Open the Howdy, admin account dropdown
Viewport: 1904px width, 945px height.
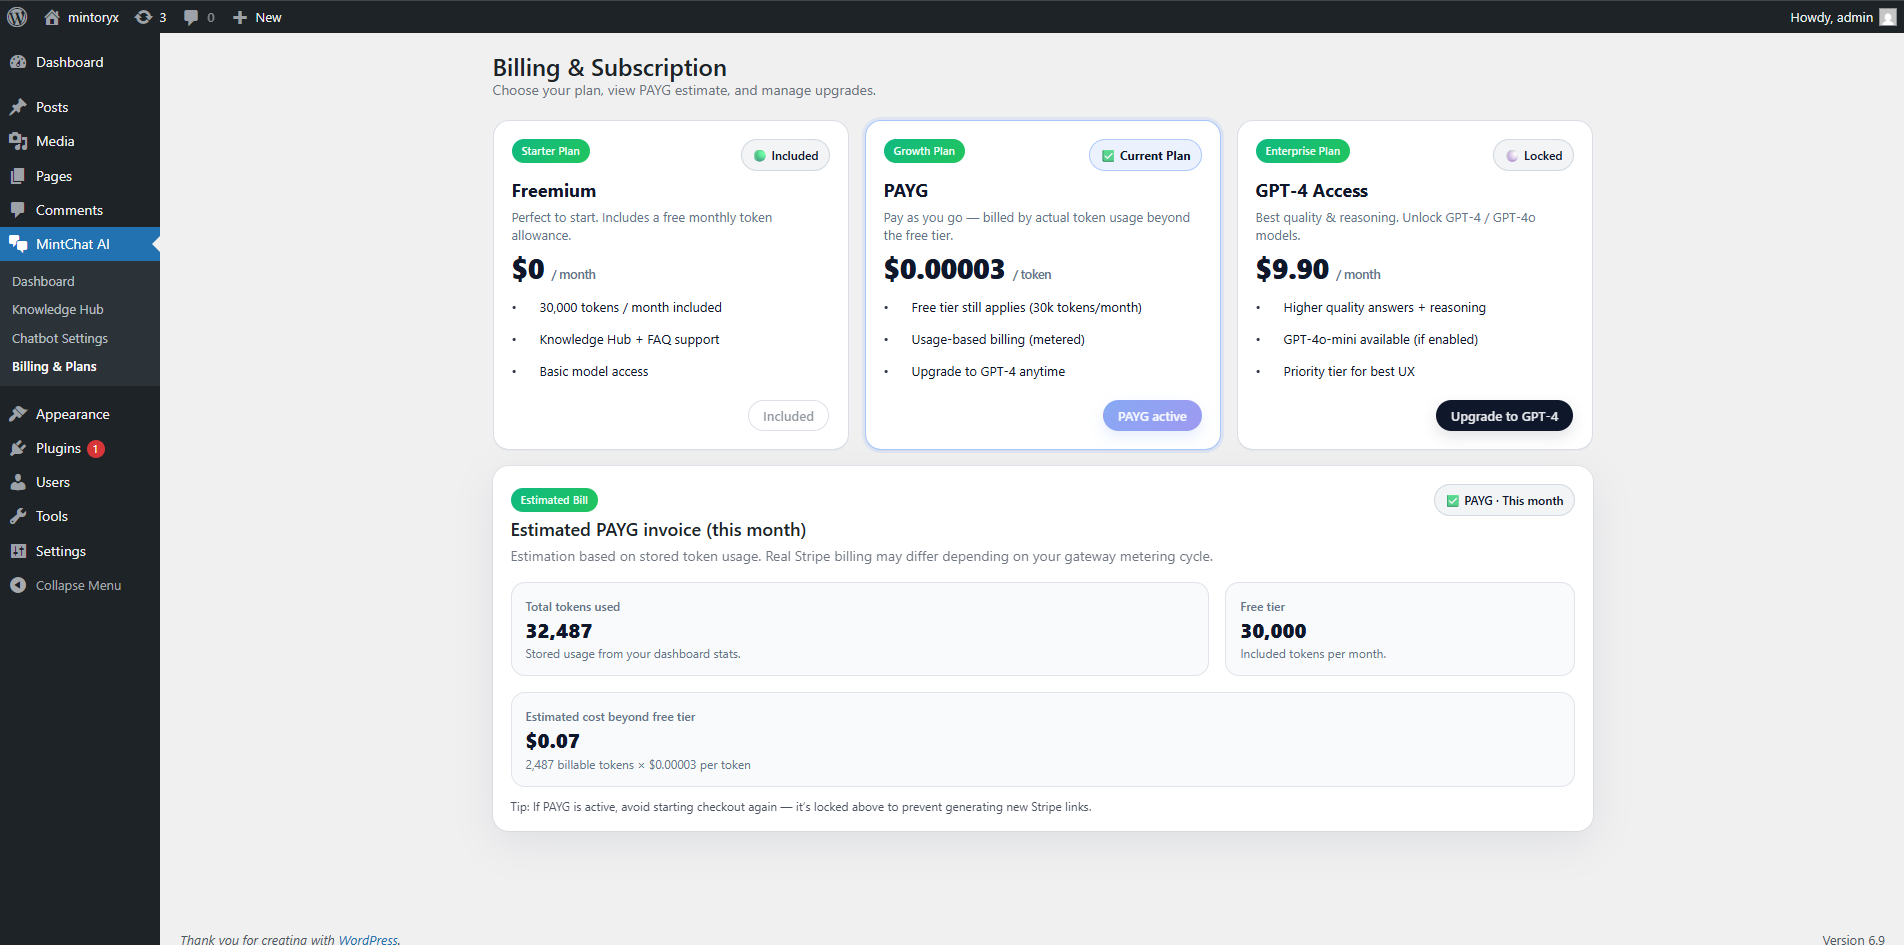coord(1831,16)
